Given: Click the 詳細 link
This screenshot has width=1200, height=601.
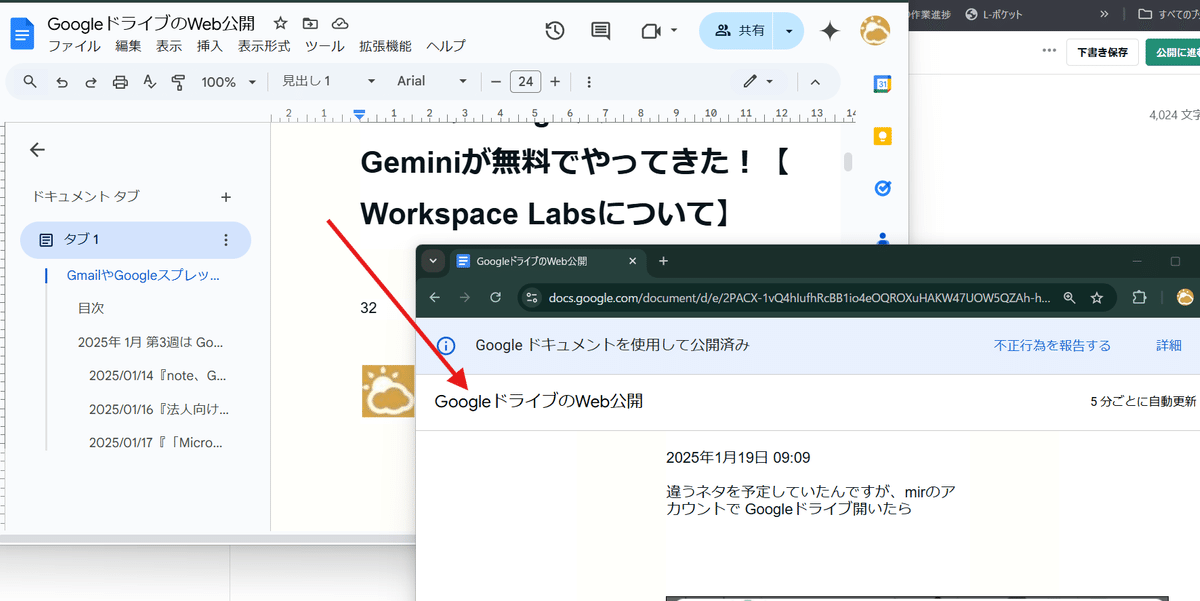Looking at the screenshot, I should click(x=1169, y=345).
